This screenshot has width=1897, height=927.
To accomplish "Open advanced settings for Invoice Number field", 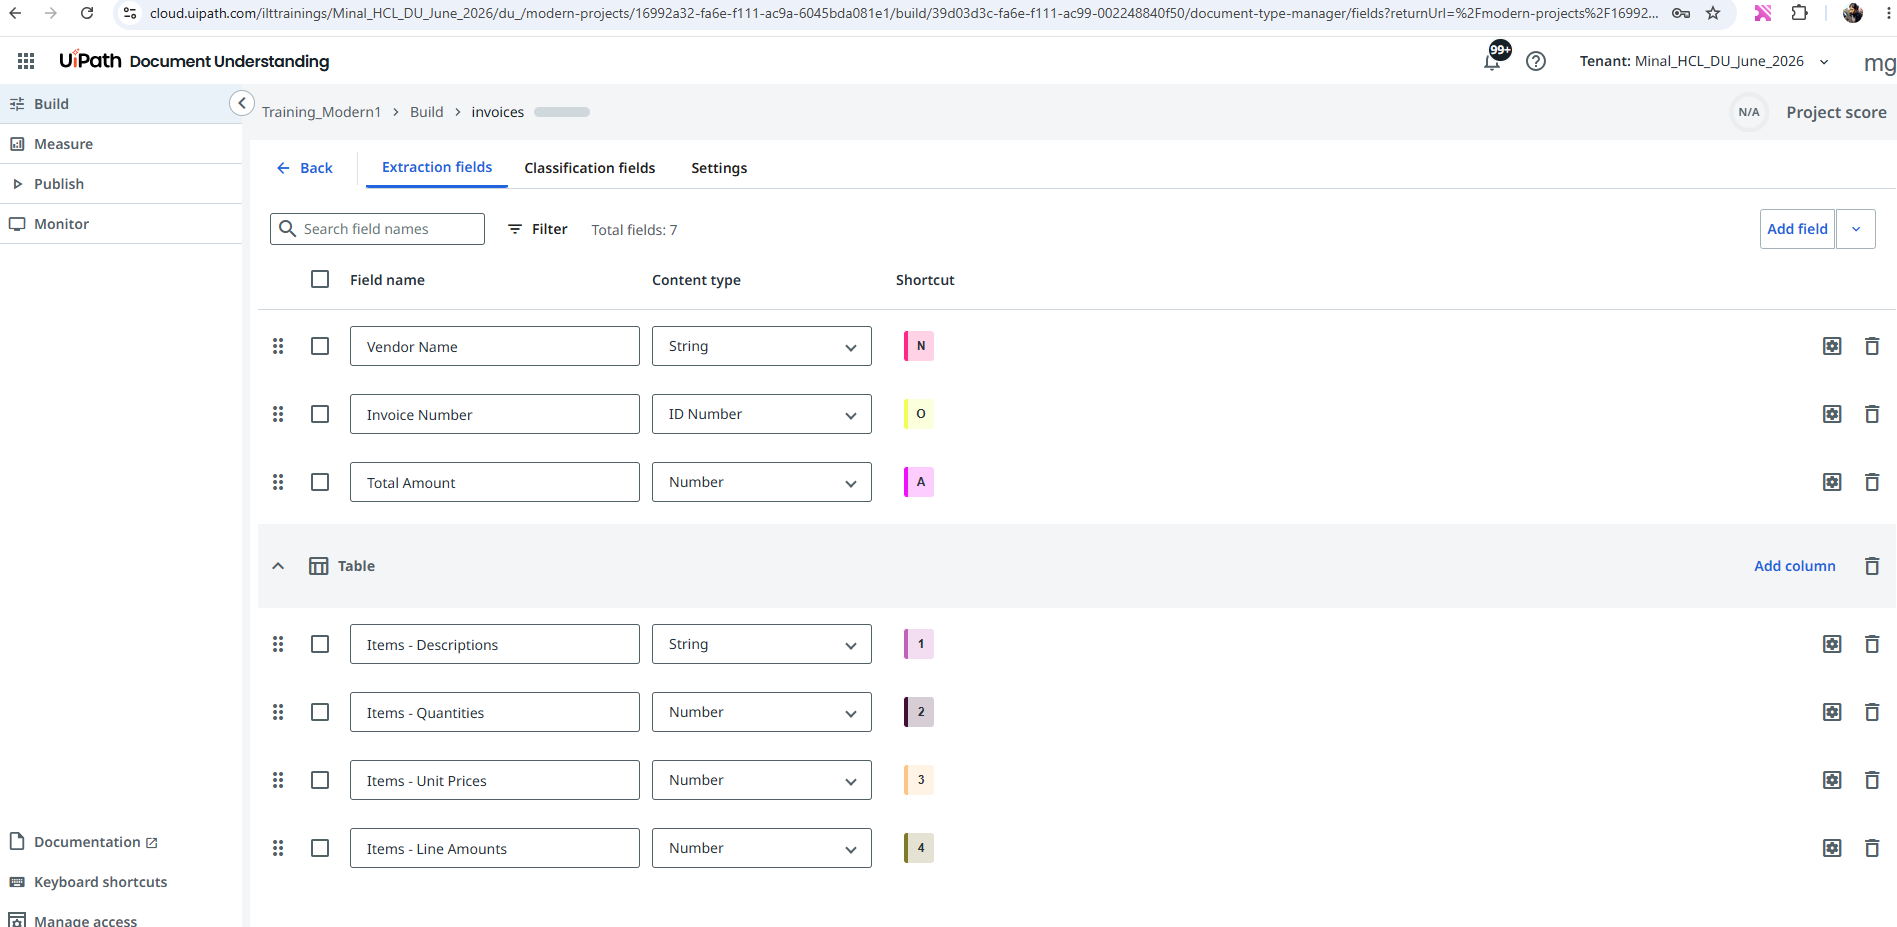I will (x=1832, y=414).
